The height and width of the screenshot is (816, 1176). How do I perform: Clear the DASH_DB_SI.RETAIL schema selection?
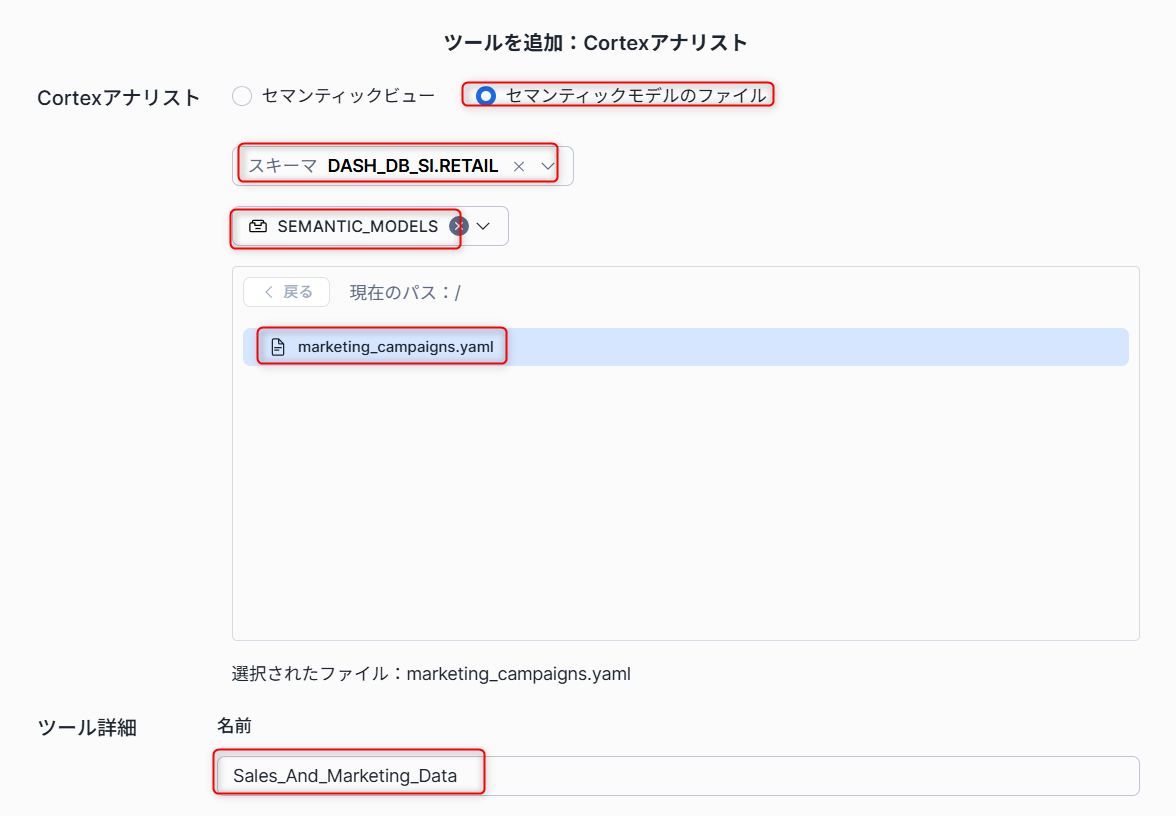pyautogui.click(x=518, y=167)
